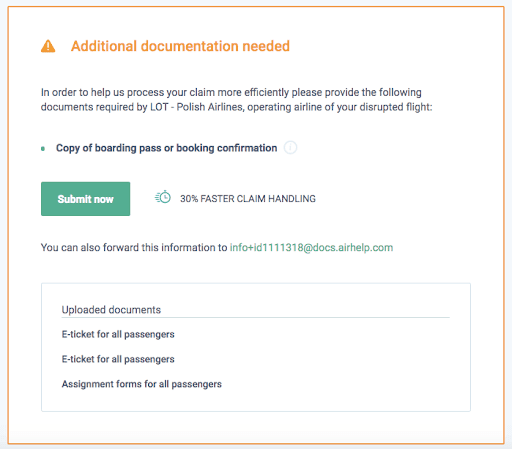Click the Submit now button
Screen dimensions: 512x449
[85, 199]
